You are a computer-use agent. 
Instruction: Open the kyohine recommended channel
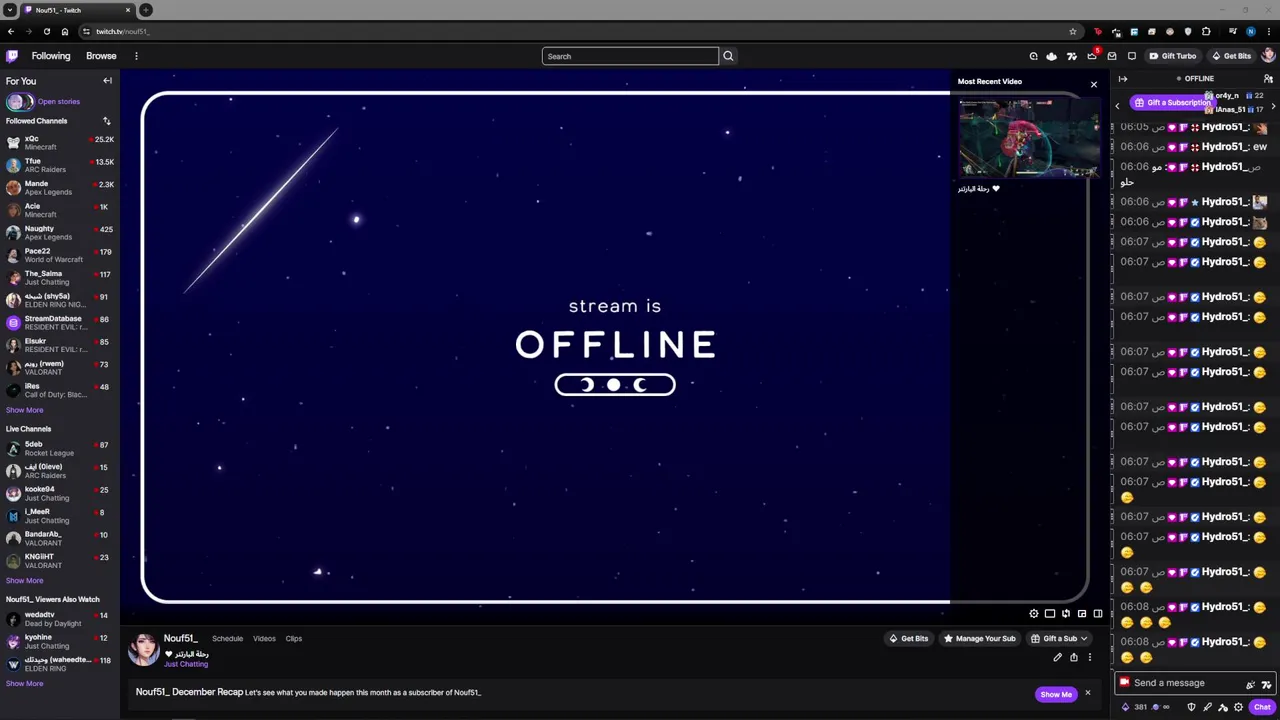pyautogui.click(x=60, y=641)
